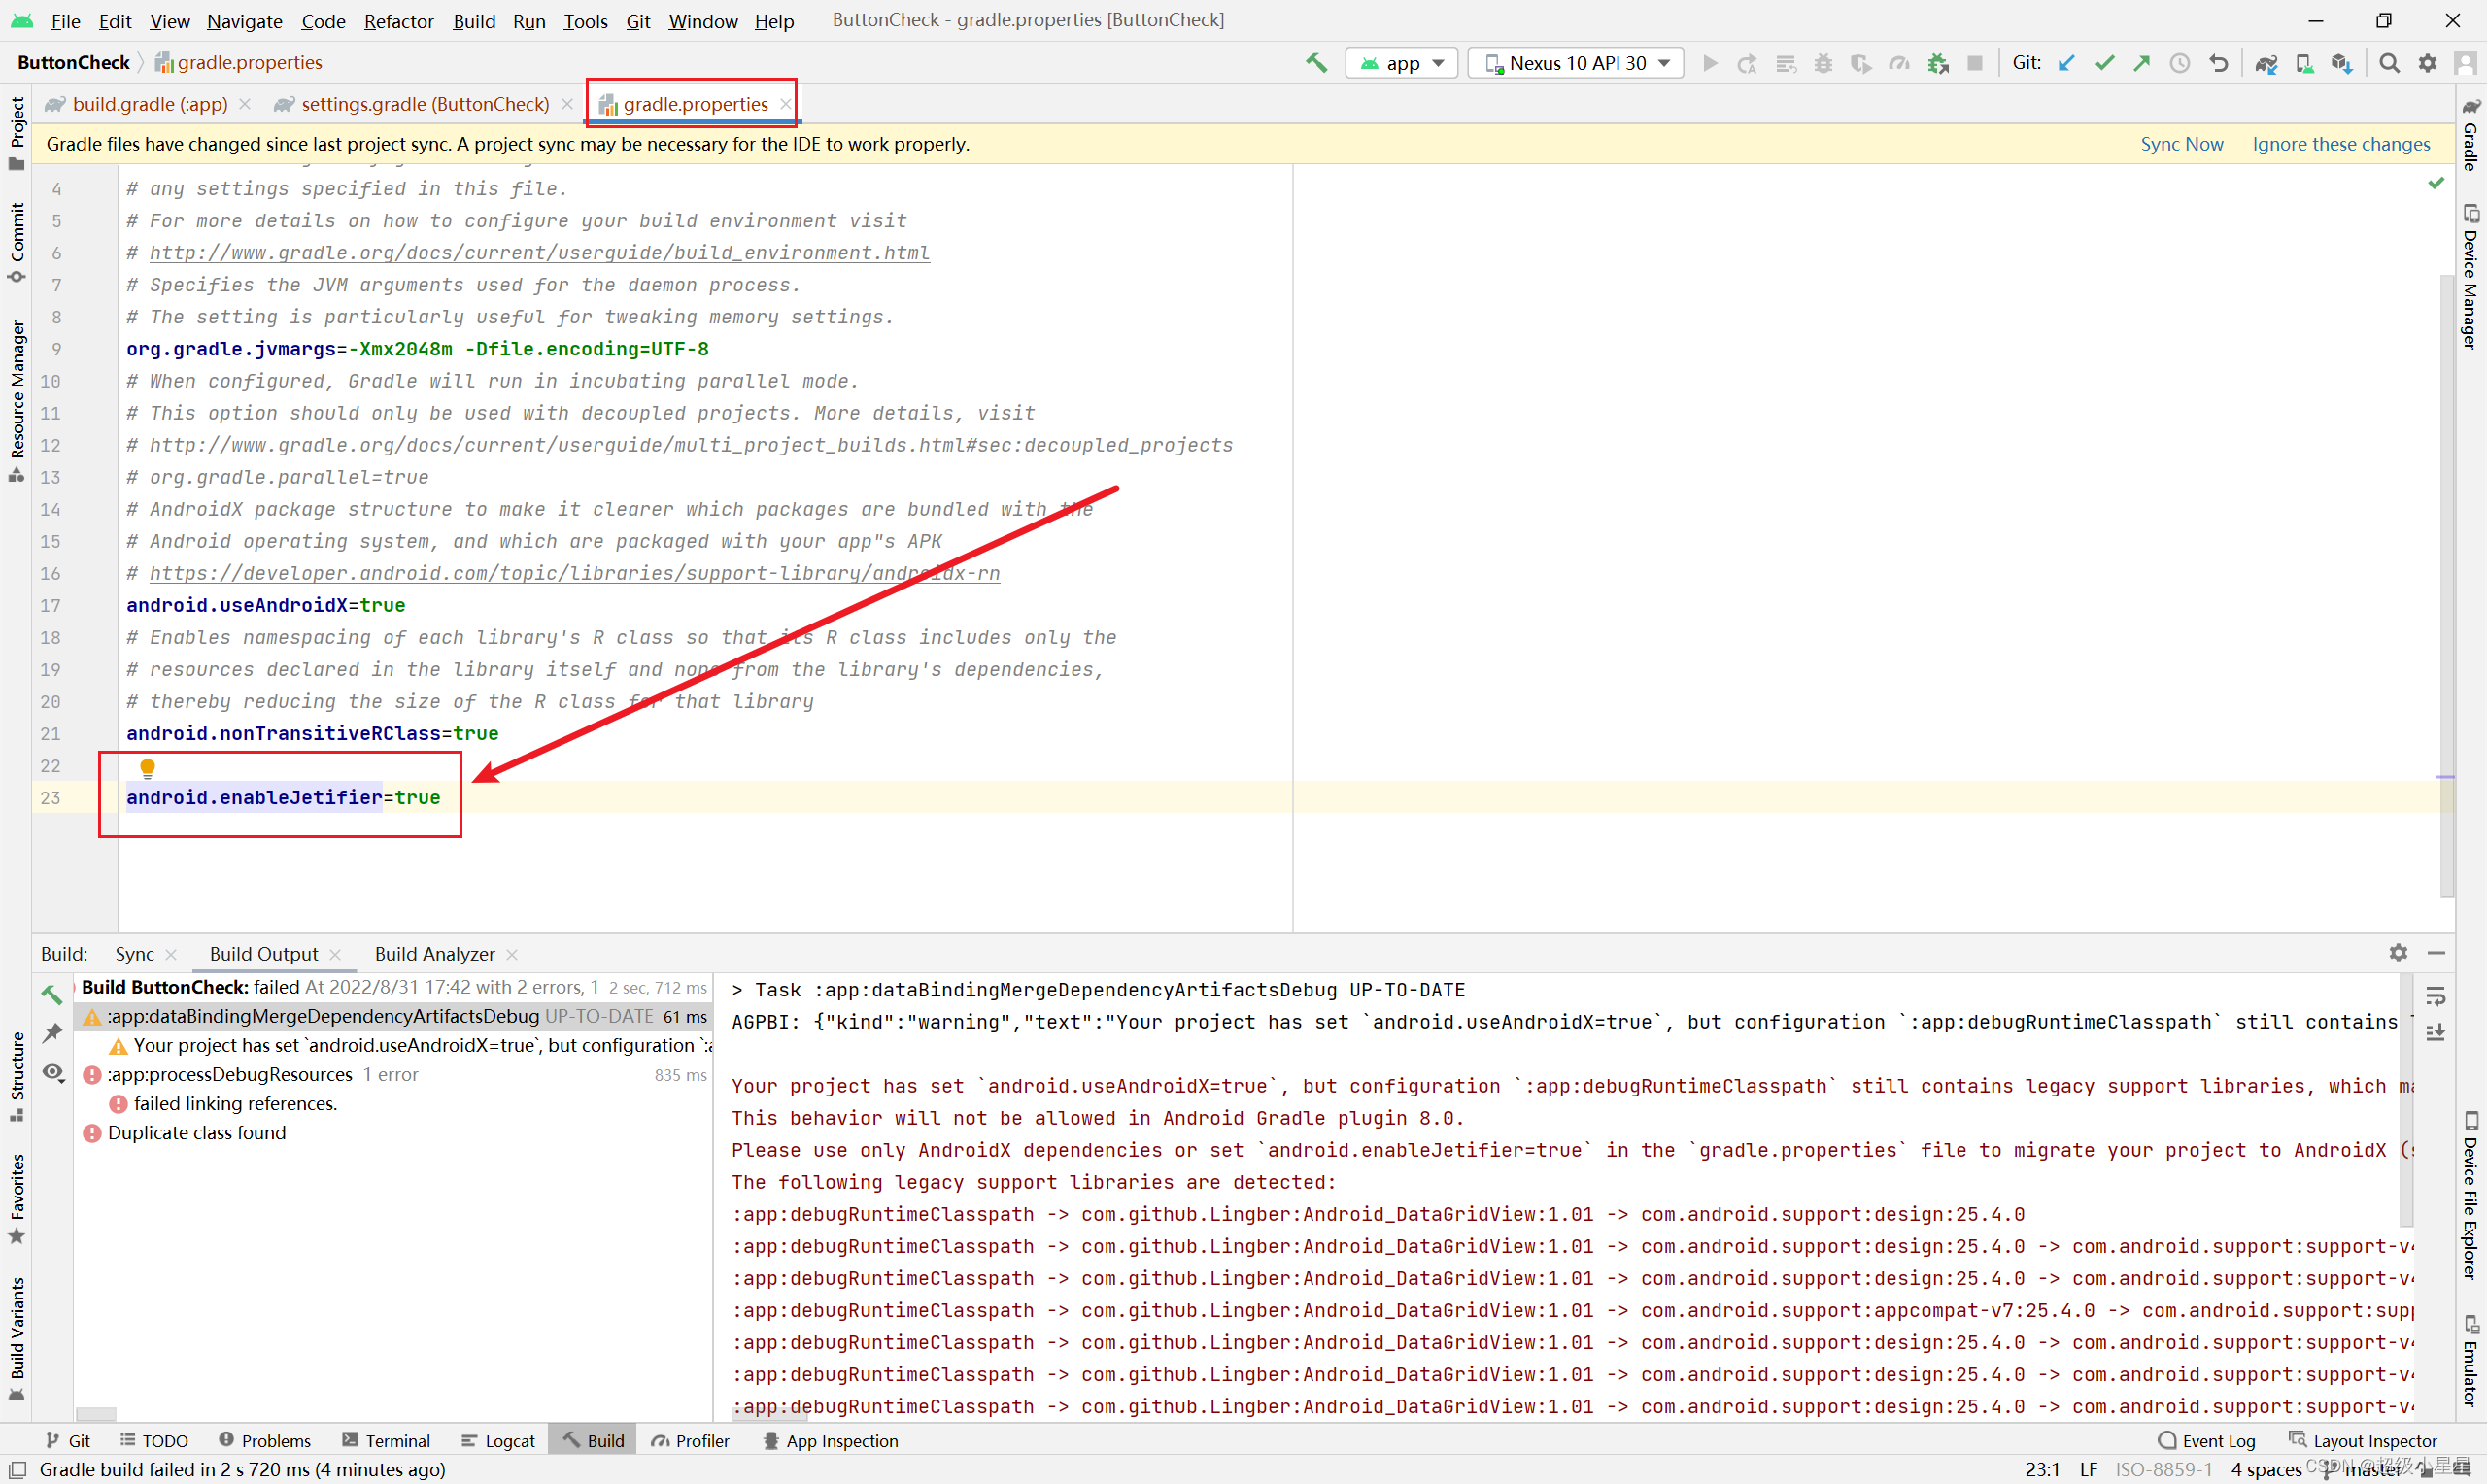
Task: Click app dropdown selector
Action: click(x=1401, y=62)
